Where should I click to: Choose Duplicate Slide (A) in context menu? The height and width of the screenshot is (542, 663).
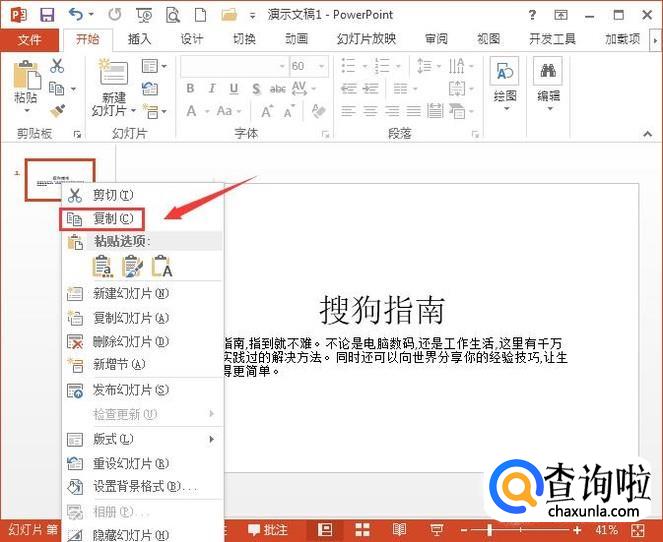coord(142,318)
